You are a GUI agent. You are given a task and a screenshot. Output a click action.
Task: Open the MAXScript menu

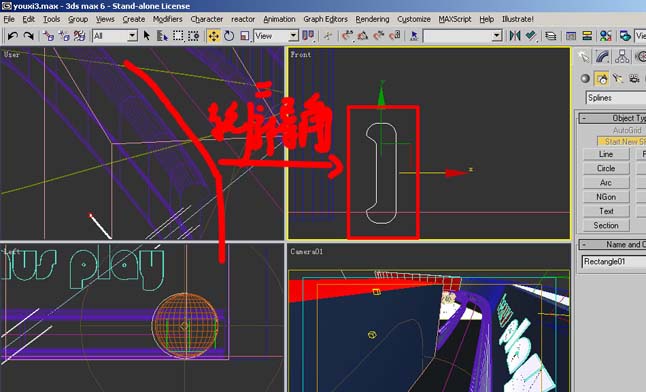pos(455,19)
